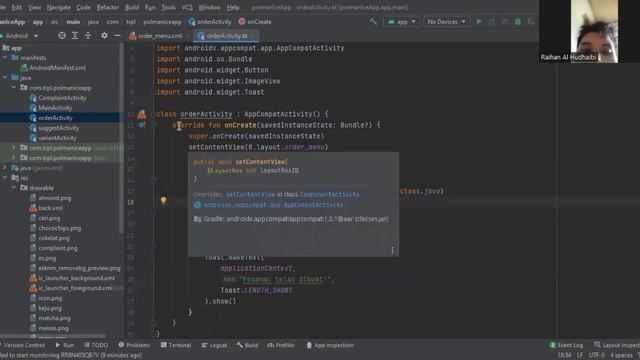The width and height of the screenshot is (640, 360).
Task: Open the Event Log
Action: coord(566,345)
